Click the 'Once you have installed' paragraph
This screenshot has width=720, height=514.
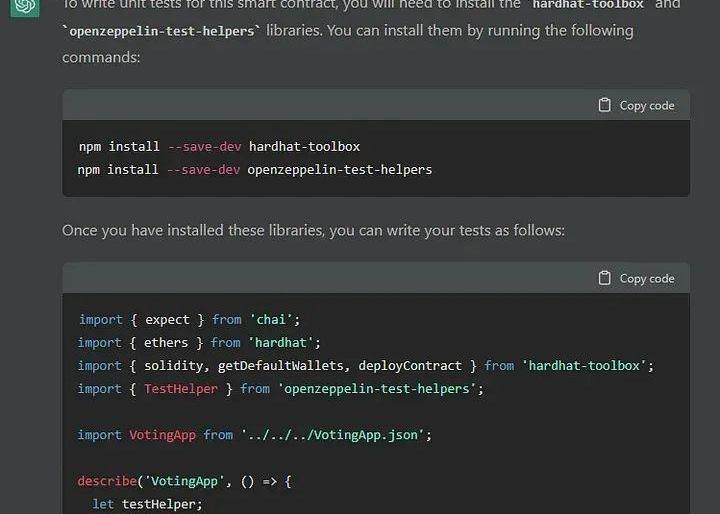[313, 230]
